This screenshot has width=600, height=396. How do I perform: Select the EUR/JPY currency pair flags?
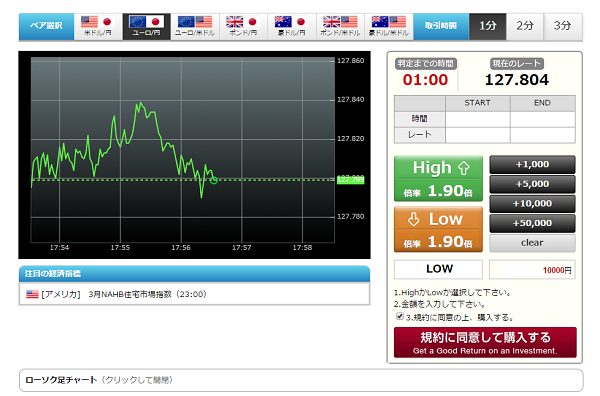[x=146, y=22]
